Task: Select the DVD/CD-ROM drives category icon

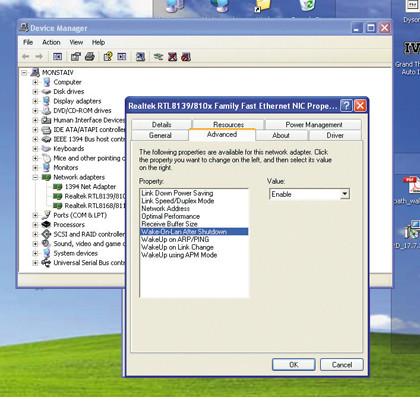Action: (46, 111)
